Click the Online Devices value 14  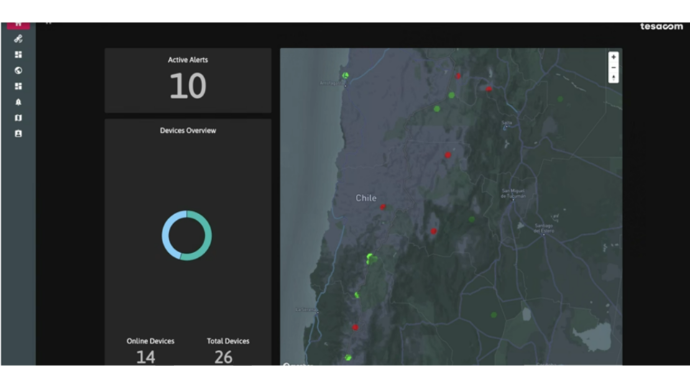tap(146, 357)
